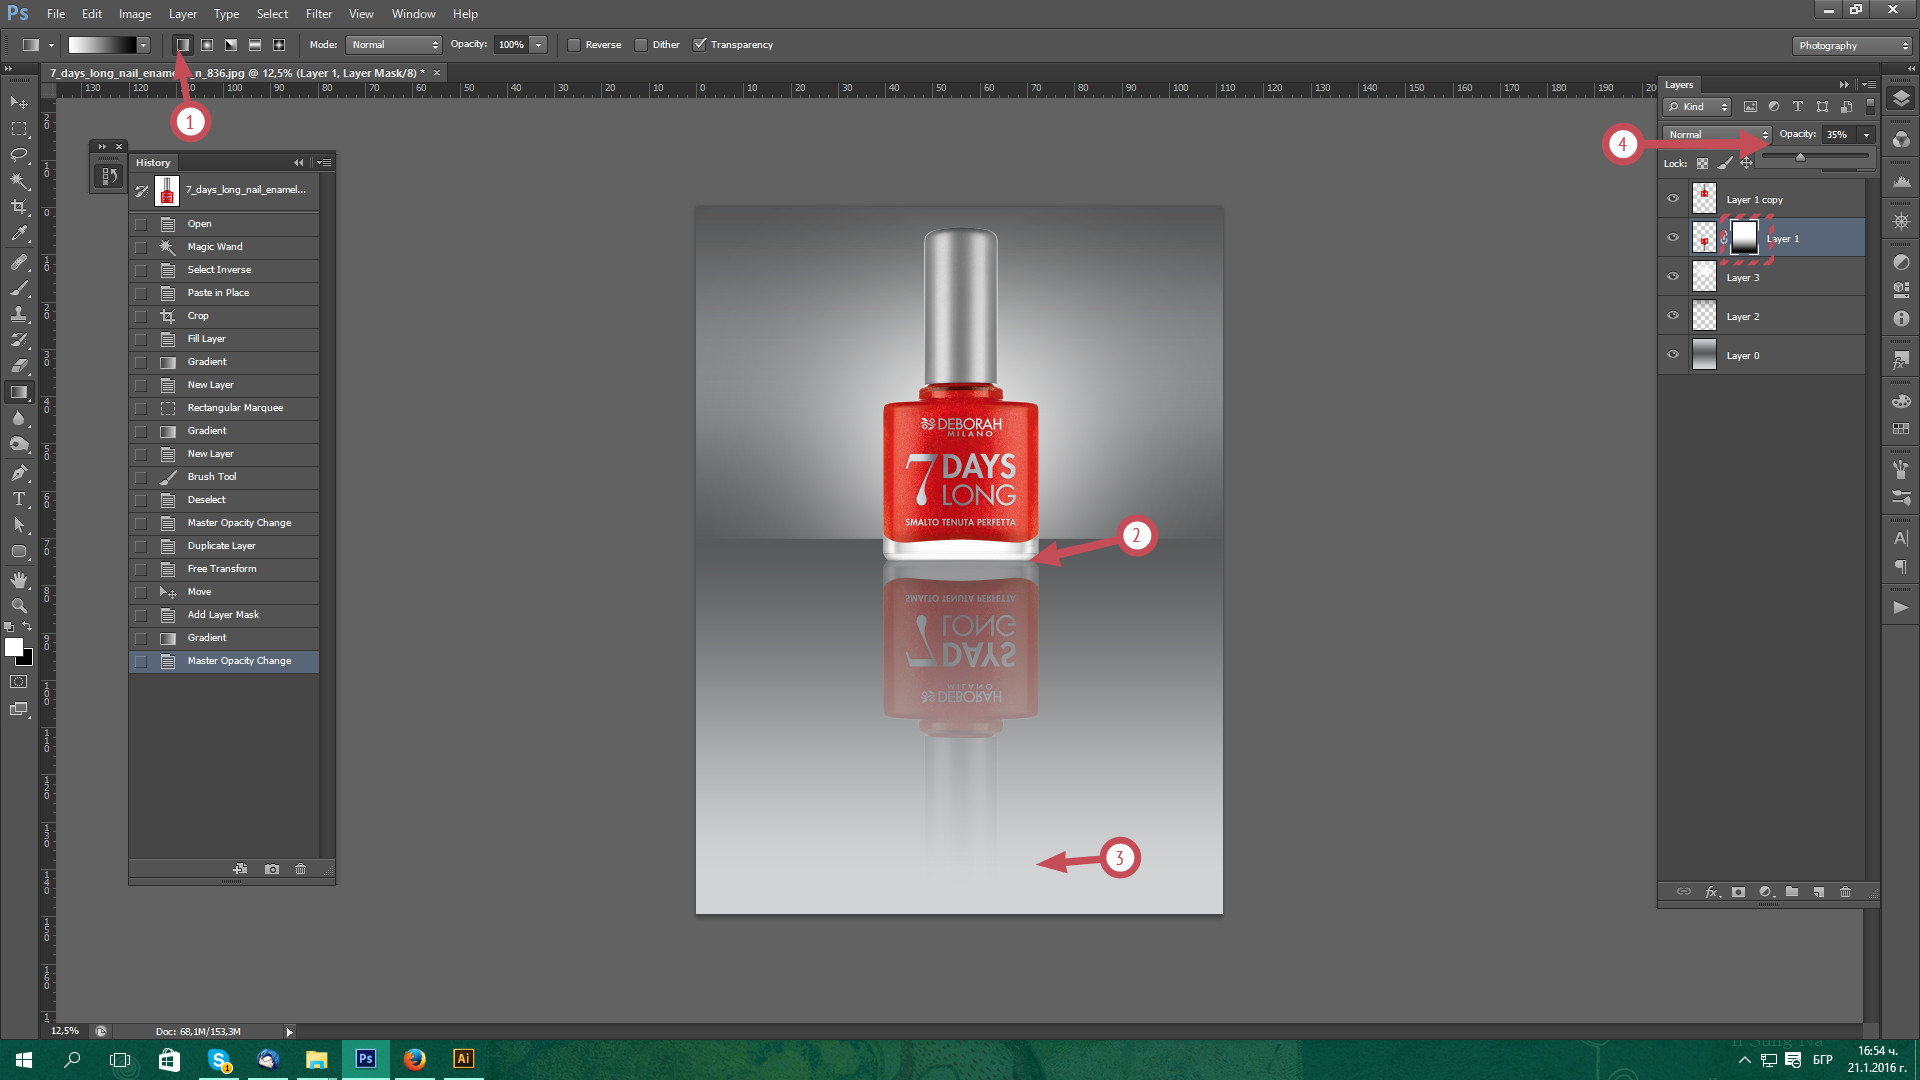Select the Layer 1 mask thumbnail
This screenshot has height=1080, width=1920.
tap(1744, 237)
